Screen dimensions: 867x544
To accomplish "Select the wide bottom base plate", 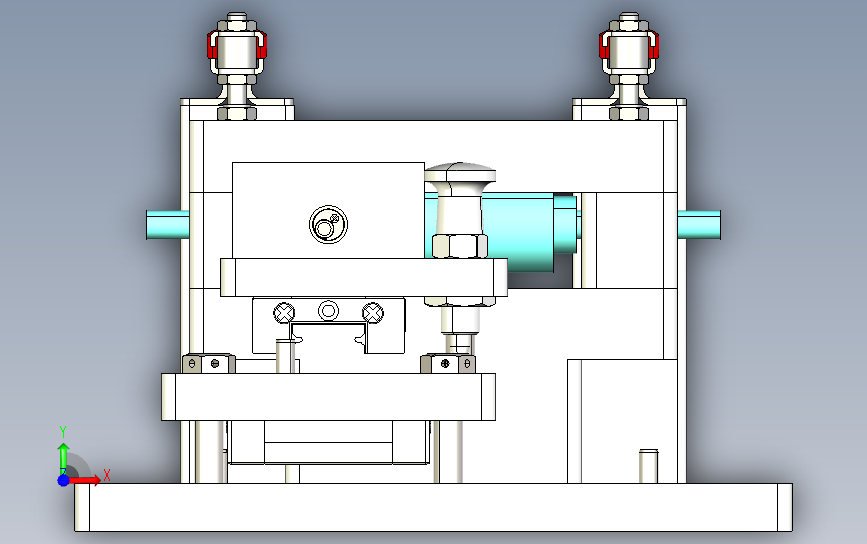I will point(434,508).
